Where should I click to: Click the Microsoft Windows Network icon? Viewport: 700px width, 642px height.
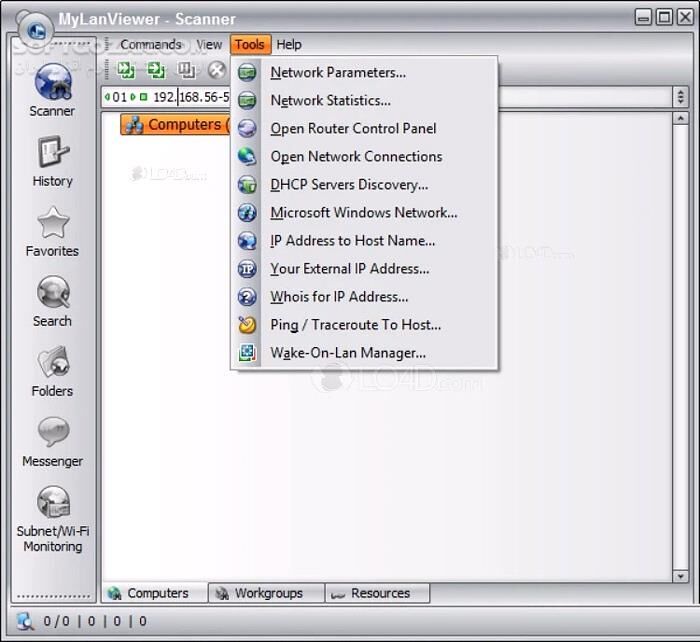[247, 213]
